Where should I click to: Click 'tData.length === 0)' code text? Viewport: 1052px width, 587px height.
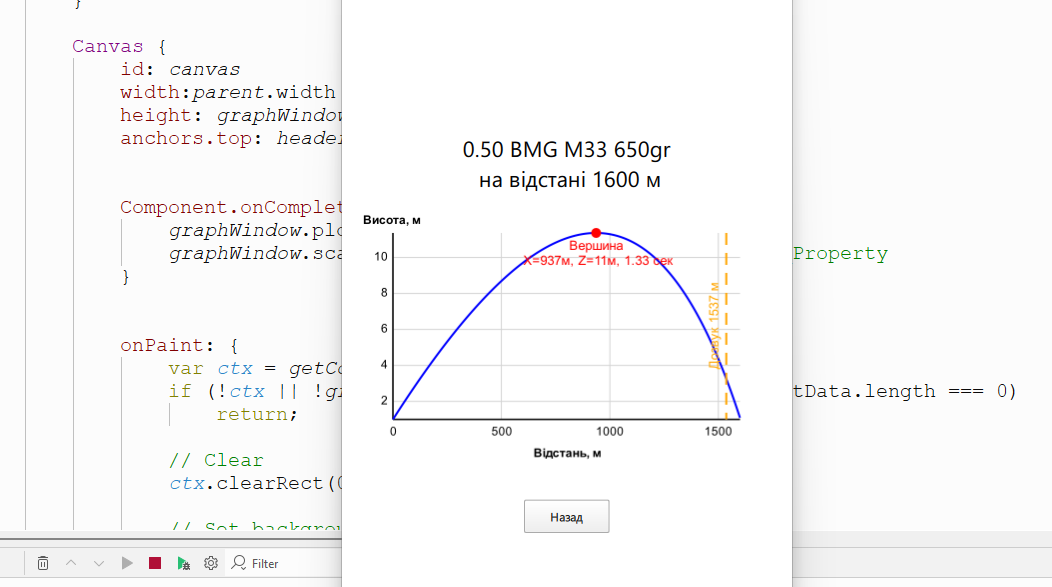[904, 391]
